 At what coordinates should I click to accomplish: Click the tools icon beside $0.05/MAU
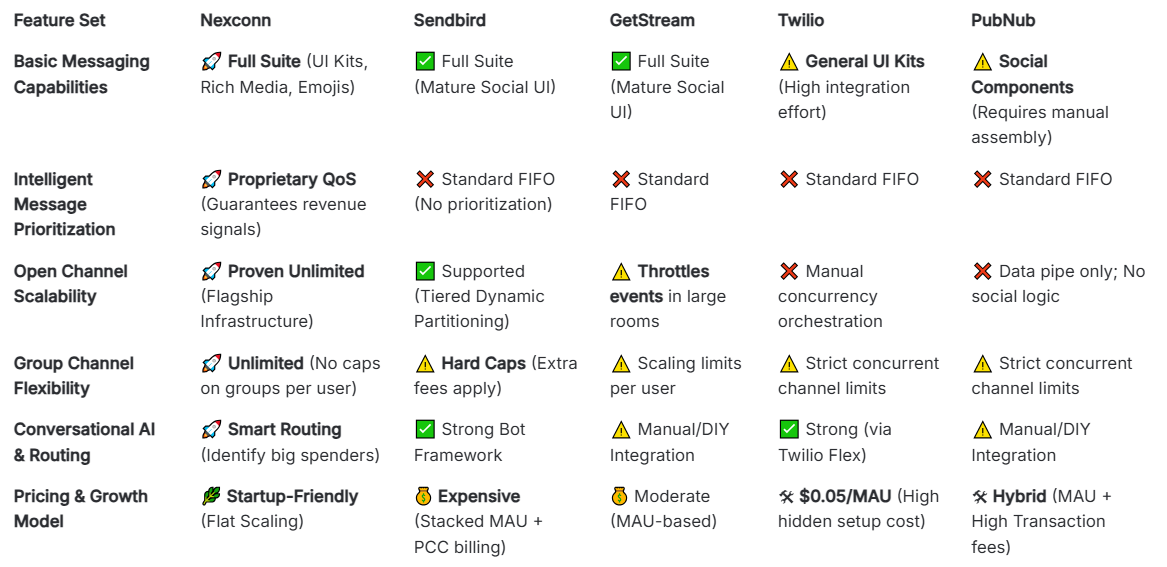(786, 497)
